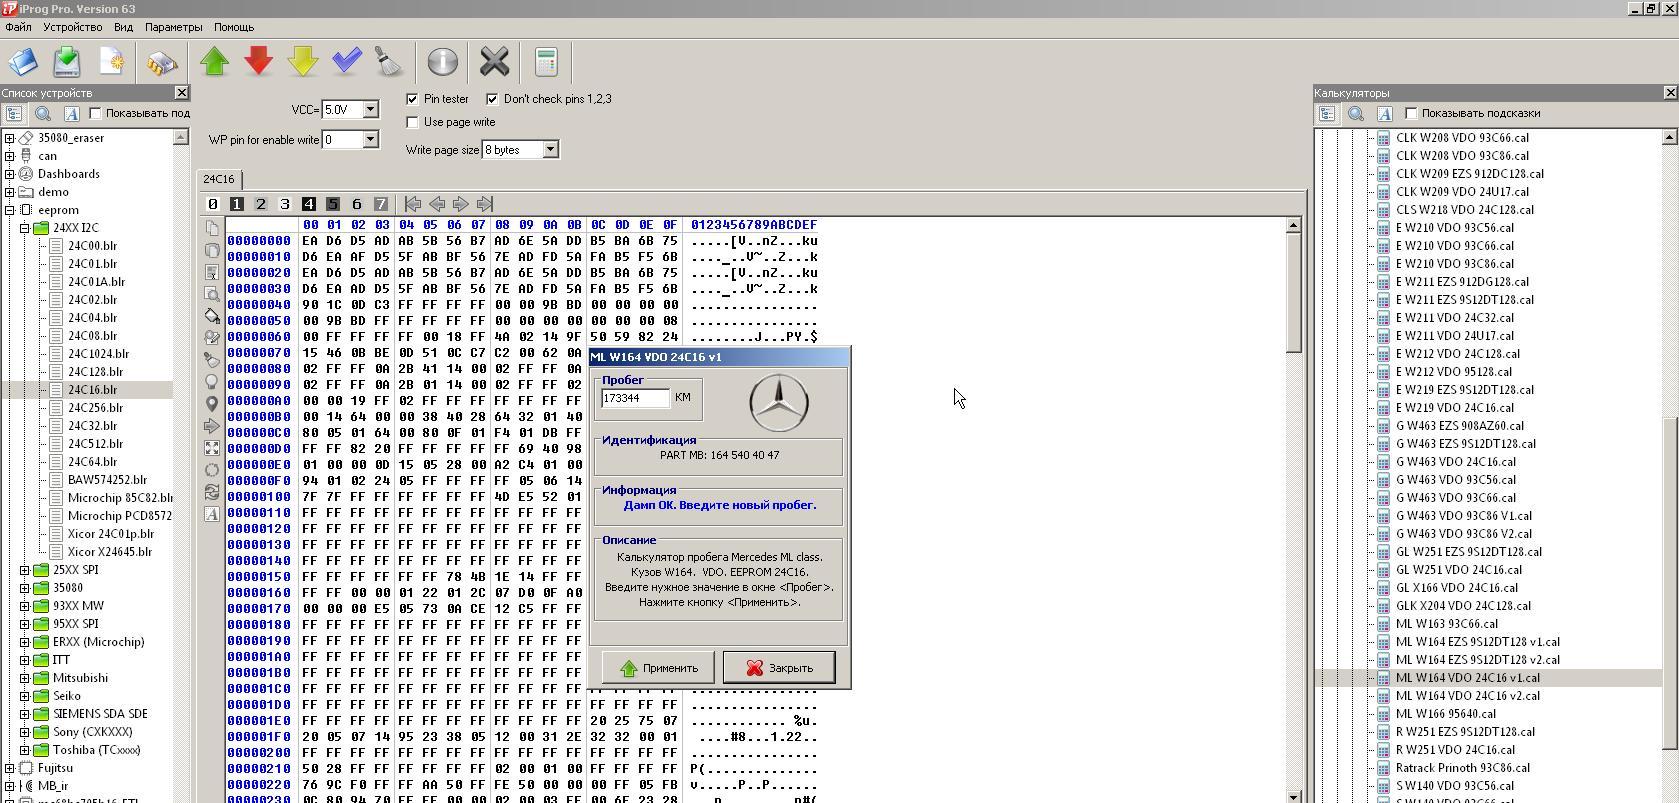Image resolution: width=1679 pixels, height=803 pixels.
Task: Click tree view icon in Калькуляторы panel
Action: (x=1327, y=114)
